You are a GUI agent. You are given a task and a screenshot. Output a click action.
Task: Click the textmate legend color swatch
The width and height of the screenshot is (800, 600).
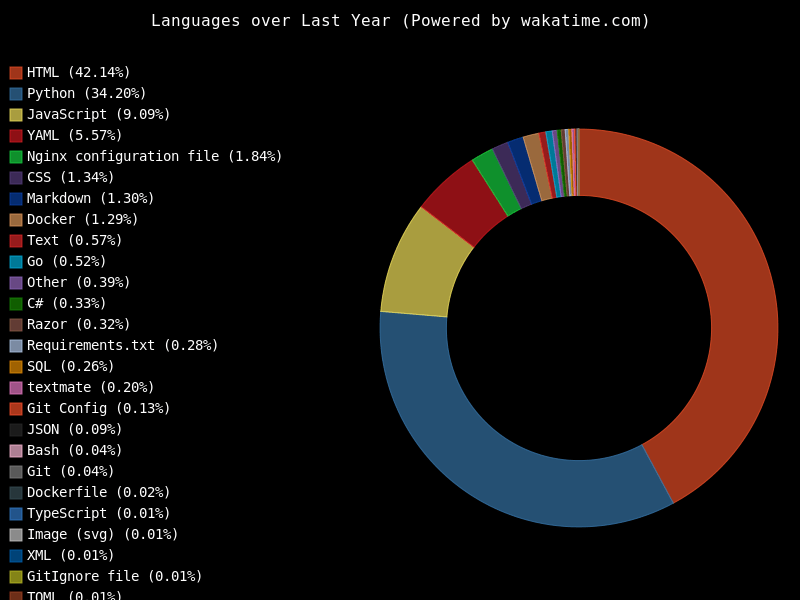pos(16,388)
